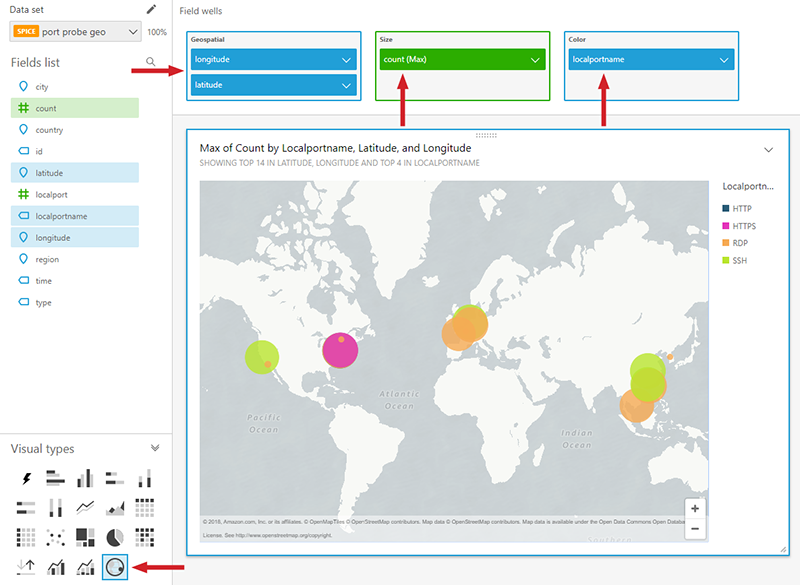Choose the horizontal bar chart visual type
This screenshot has height=585, width=800.
pos(56,478)
